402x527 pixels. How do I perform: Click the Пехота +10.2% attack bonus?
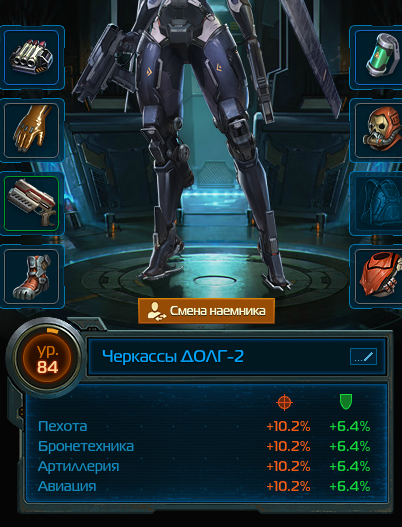288,427
